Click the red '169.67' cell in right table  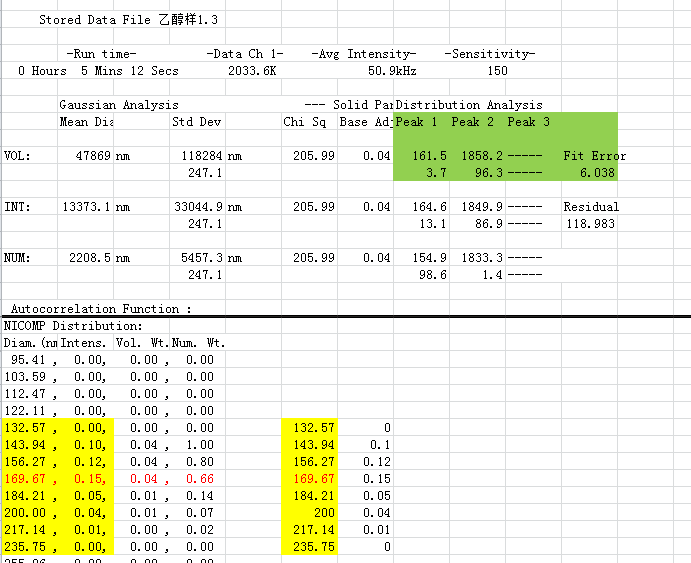pos(309,479)
